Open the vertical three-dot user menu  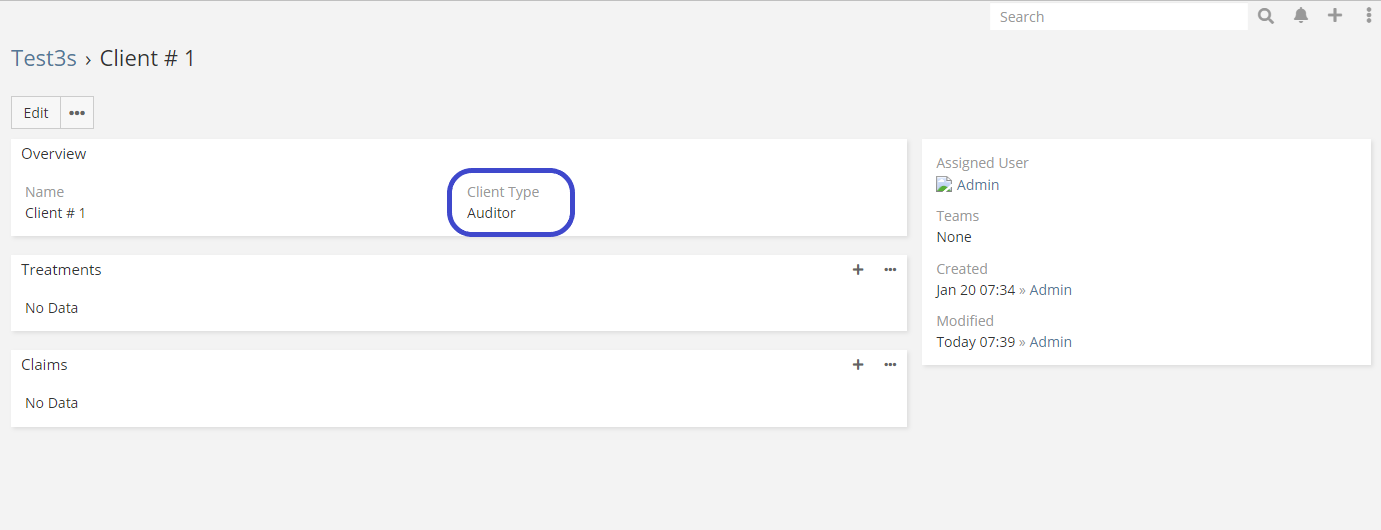tap(1368, 16)
